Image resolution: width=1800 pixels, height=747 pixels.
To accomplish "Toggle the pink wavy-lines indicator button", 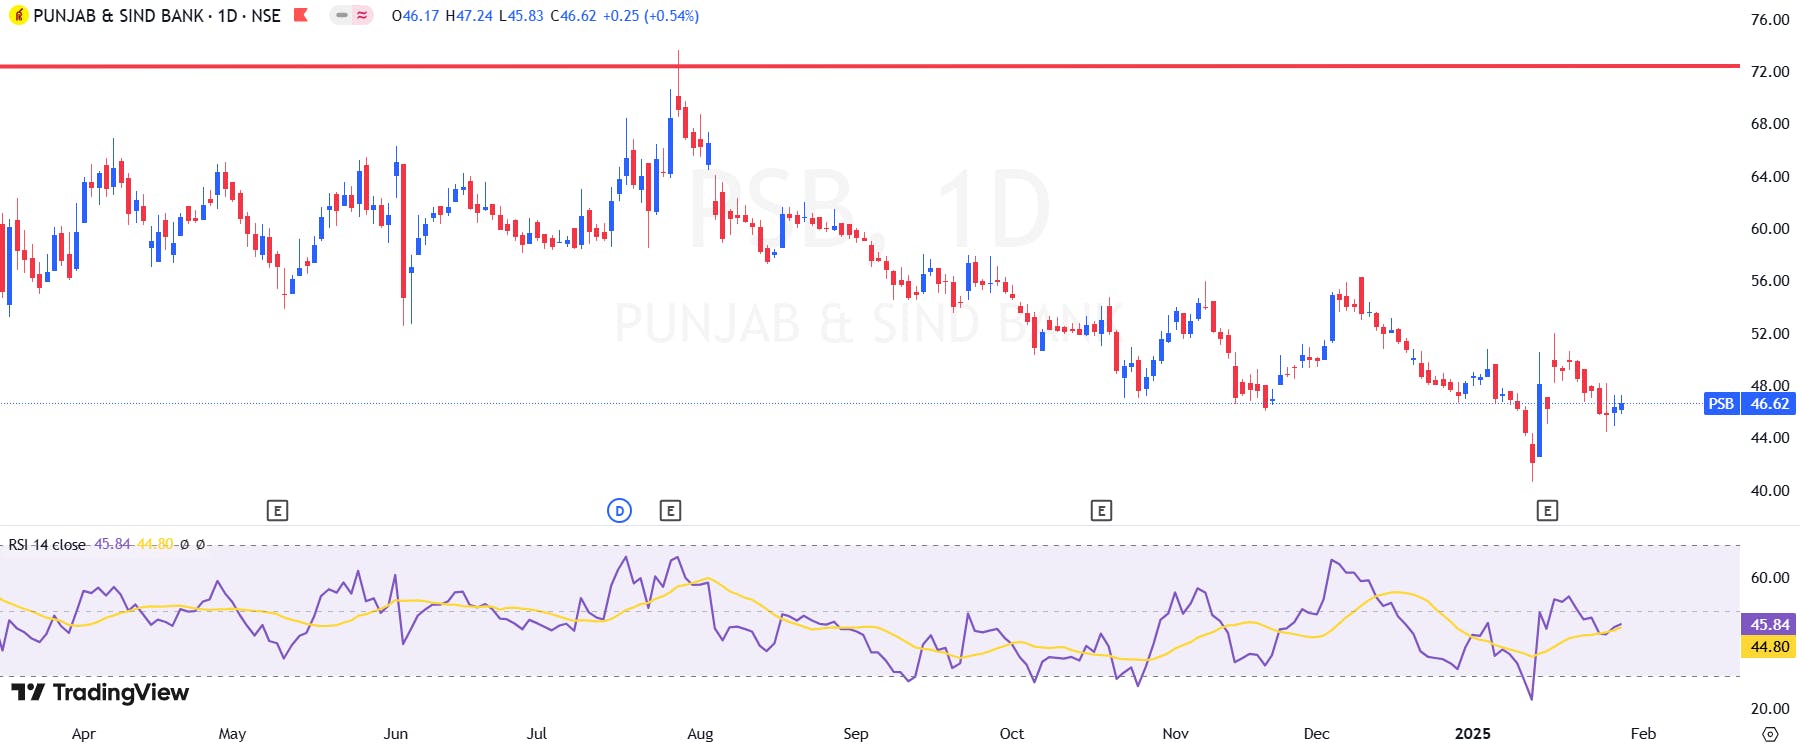I will click(x=362, y=16).
